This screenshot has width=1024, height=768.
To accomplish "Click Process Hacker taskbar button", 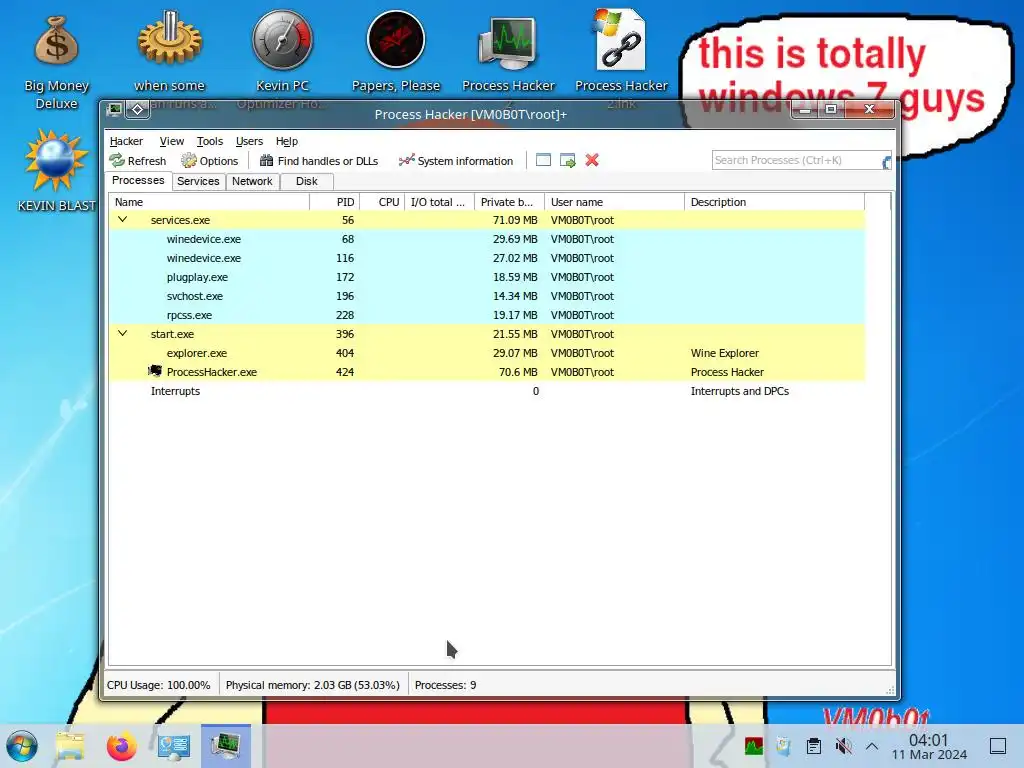I will point(225,746).
